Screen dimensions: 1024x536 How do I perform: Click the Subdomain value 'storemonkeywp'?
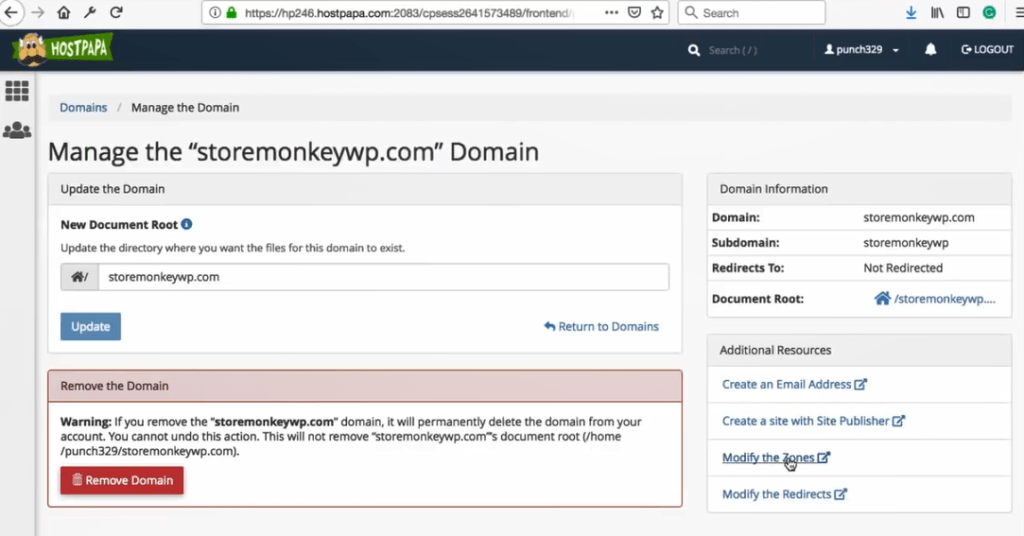coord(906,243)
